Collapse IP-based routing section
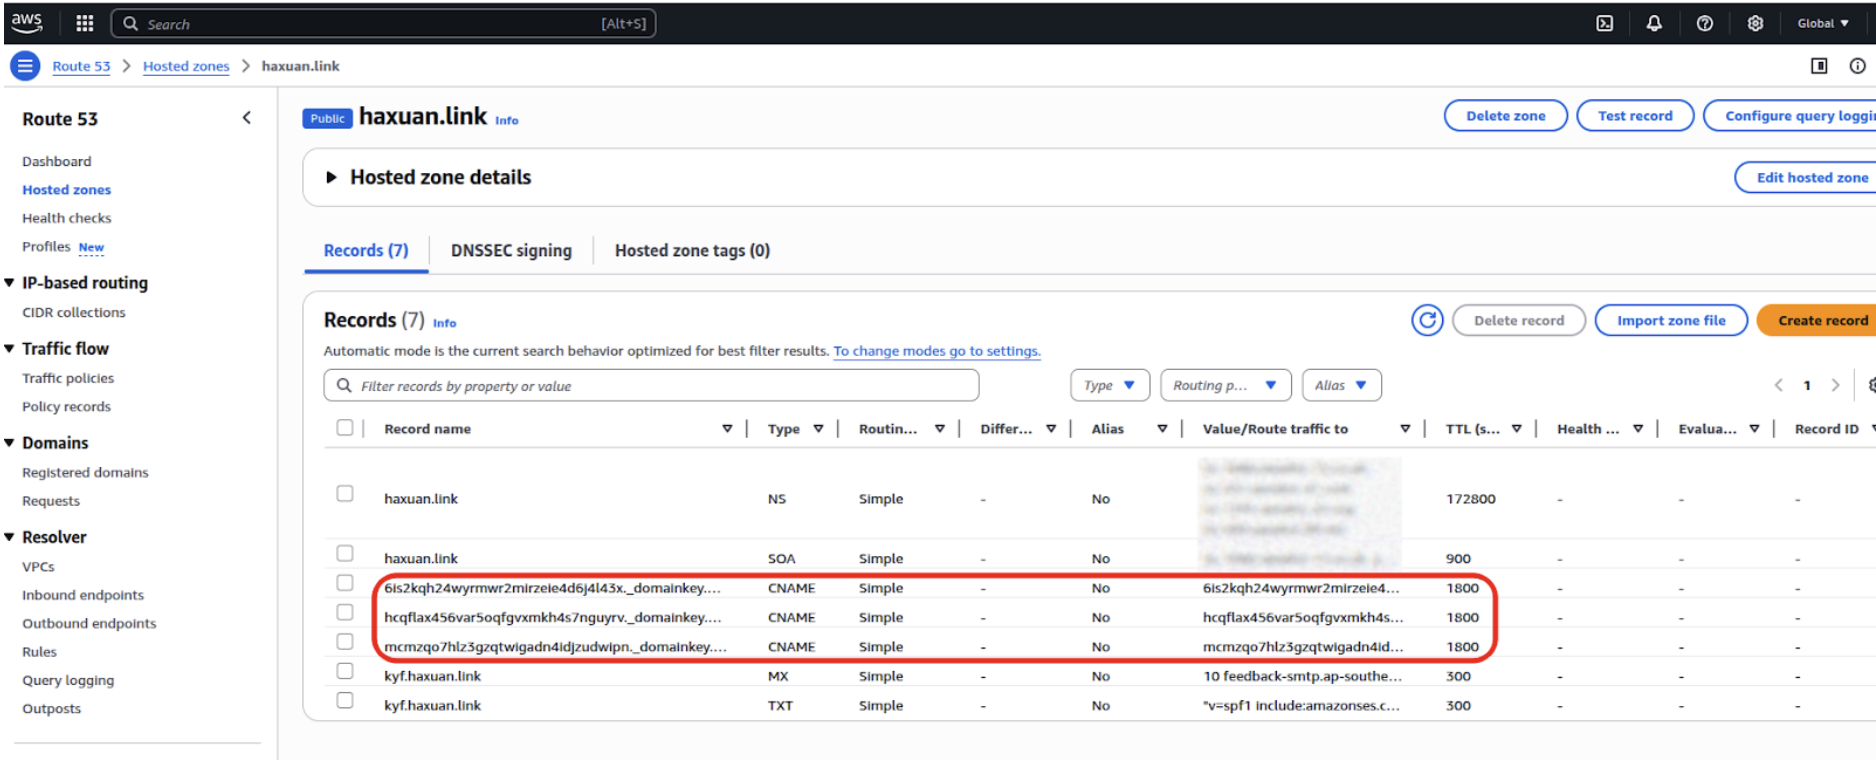Image resolution: width=1876 pixels, height=766 pixels. coord(9,283)
